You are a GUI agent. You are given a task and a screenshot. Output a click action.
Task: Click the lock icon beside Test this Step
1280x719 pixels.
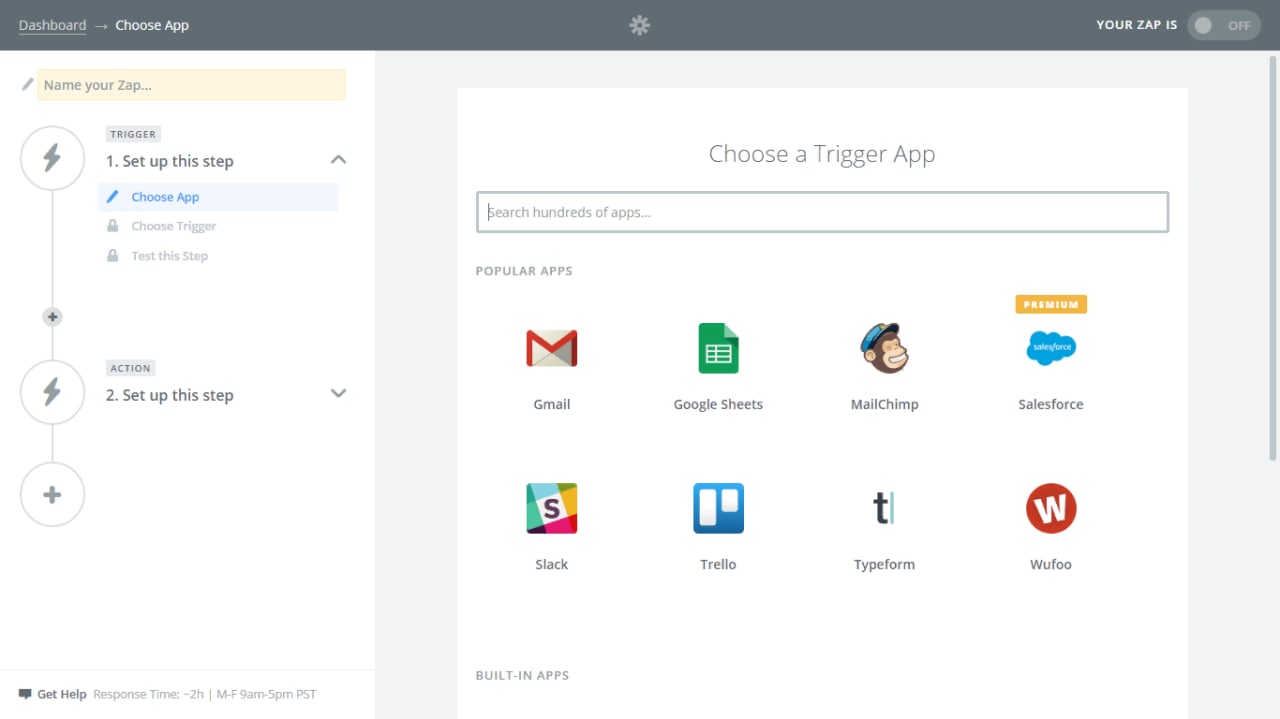tap(112, 256)
